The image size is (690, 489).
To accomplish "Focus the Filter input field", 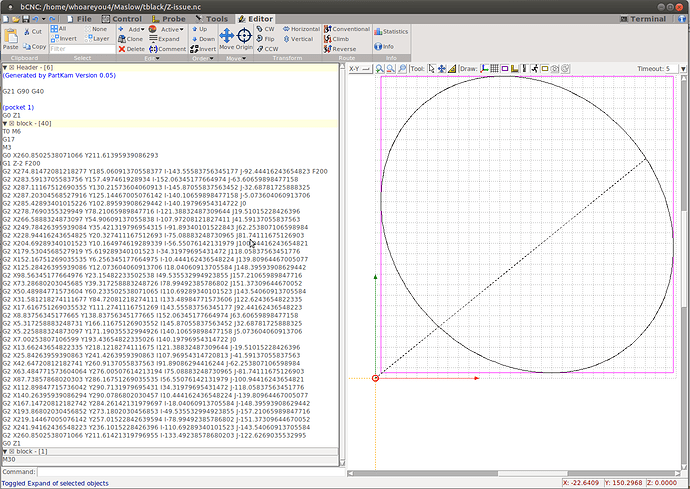I will [x=82, y=49].
